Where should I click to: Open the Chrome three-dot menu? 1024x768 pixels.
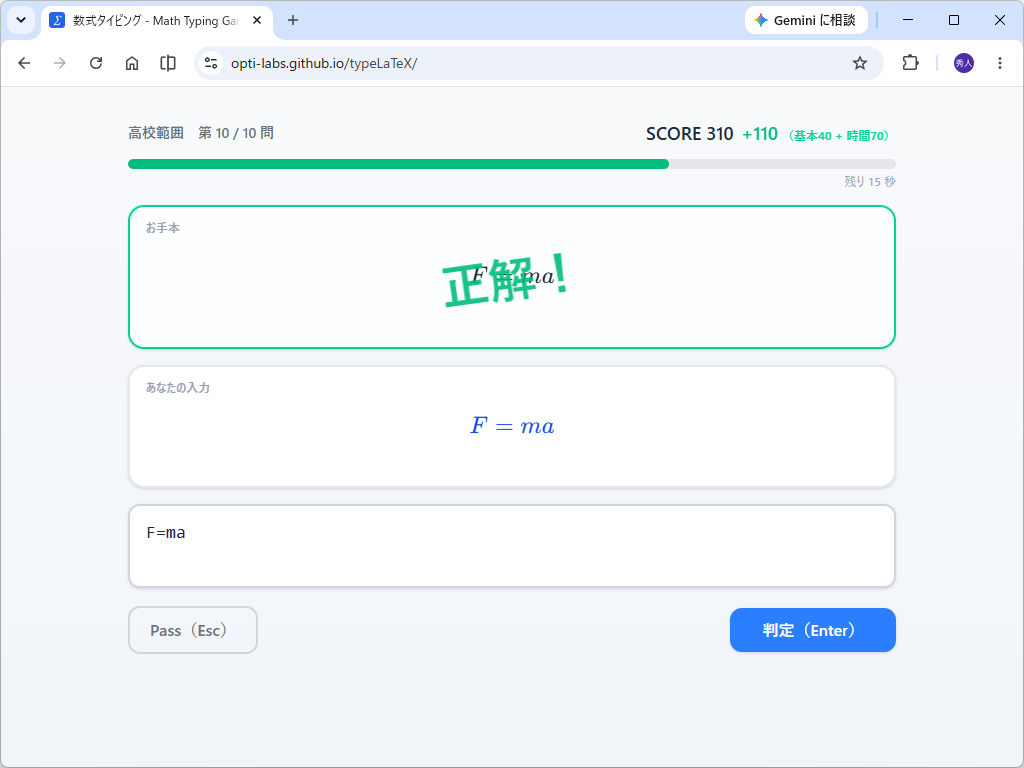(1000, 63)
